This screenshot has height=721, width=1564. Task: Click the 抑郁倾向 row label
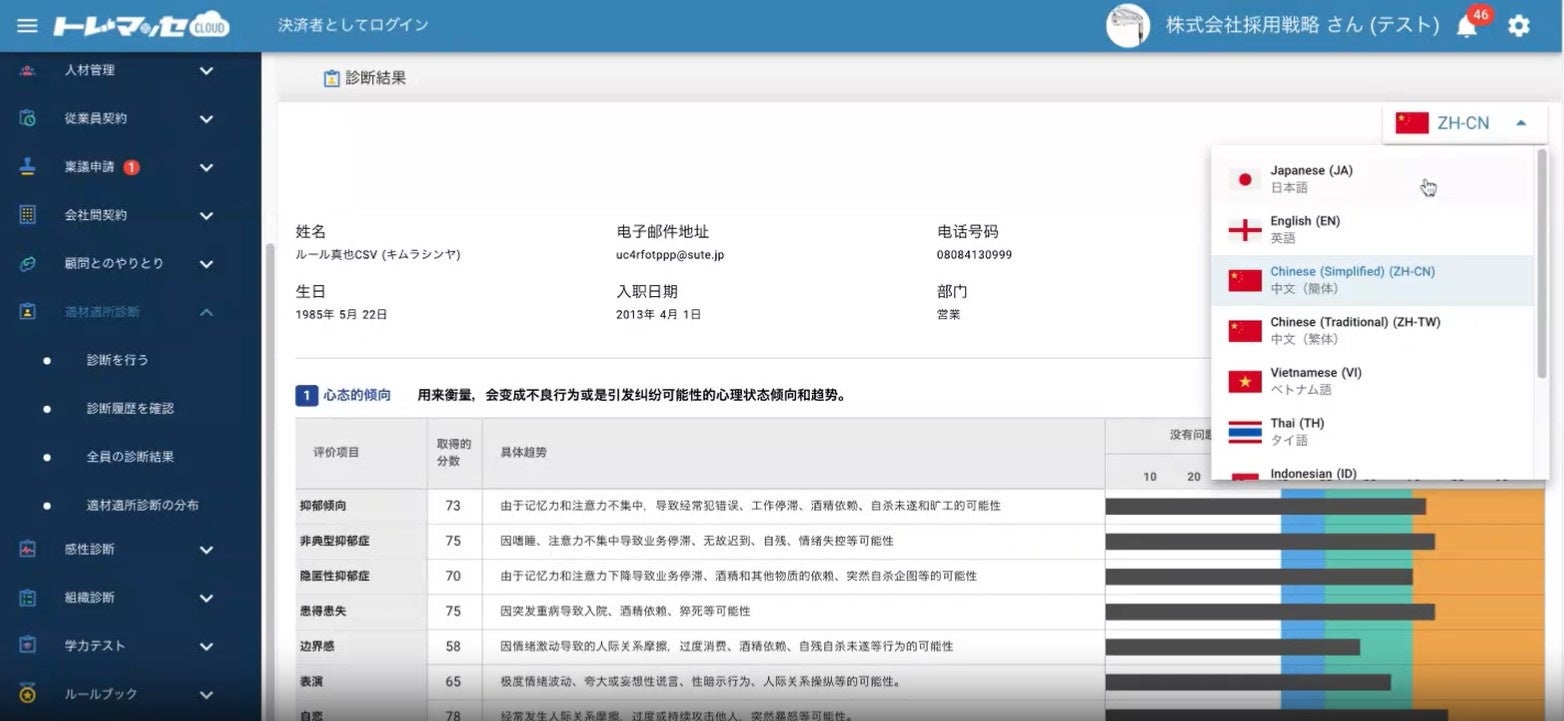(321, 506)
